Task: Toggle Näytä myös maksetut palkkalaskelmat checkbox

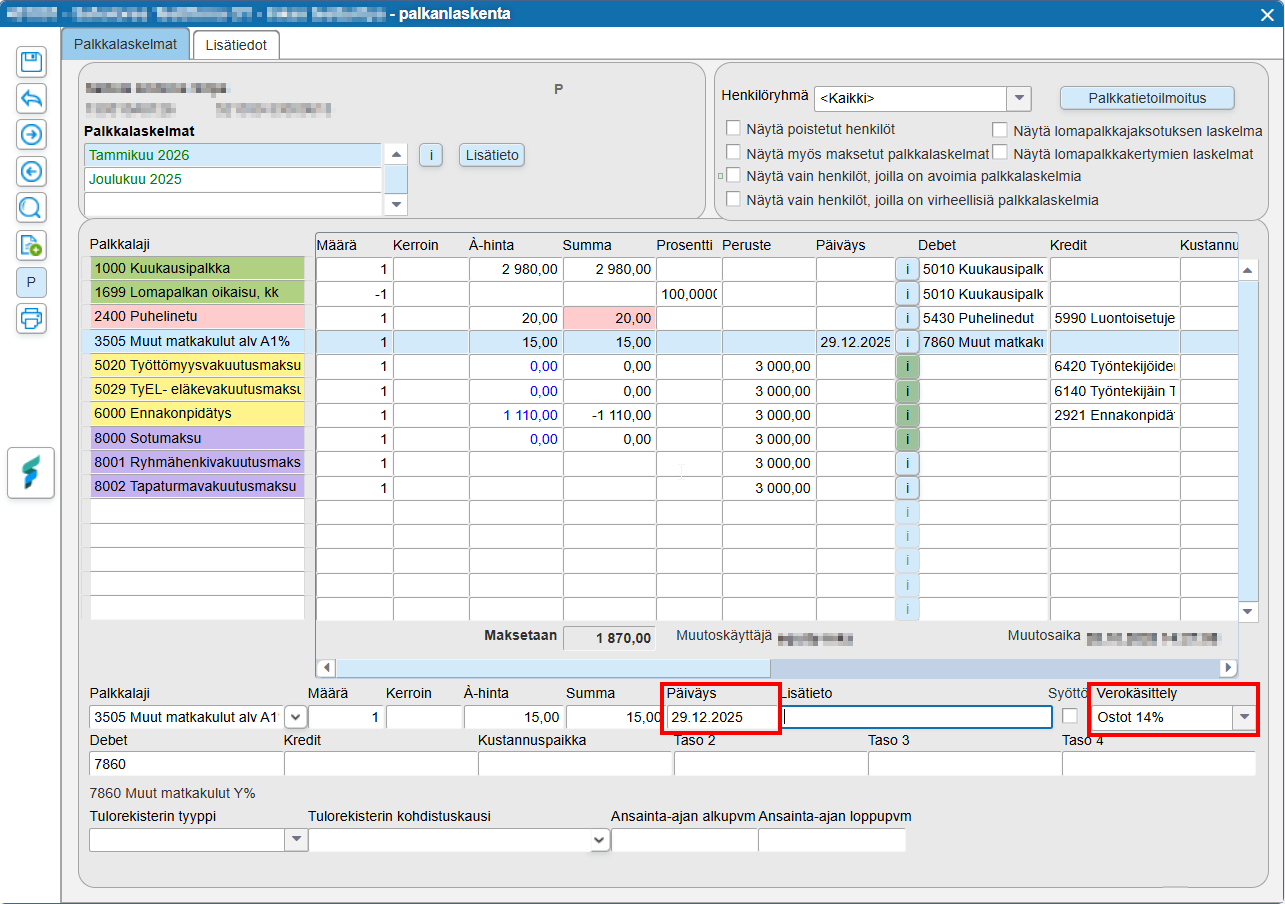Action: pos(734,152)
